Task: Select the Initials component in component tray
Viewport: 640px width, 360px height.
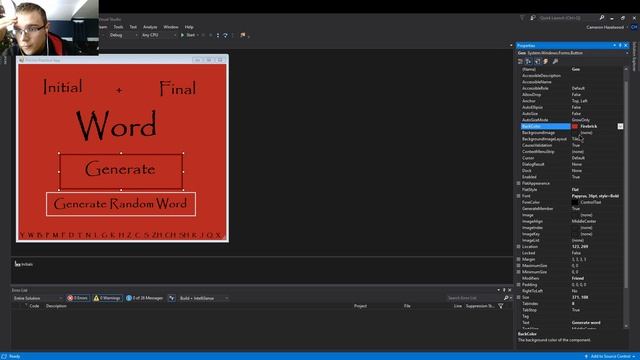Action: (x=24, y=264)
